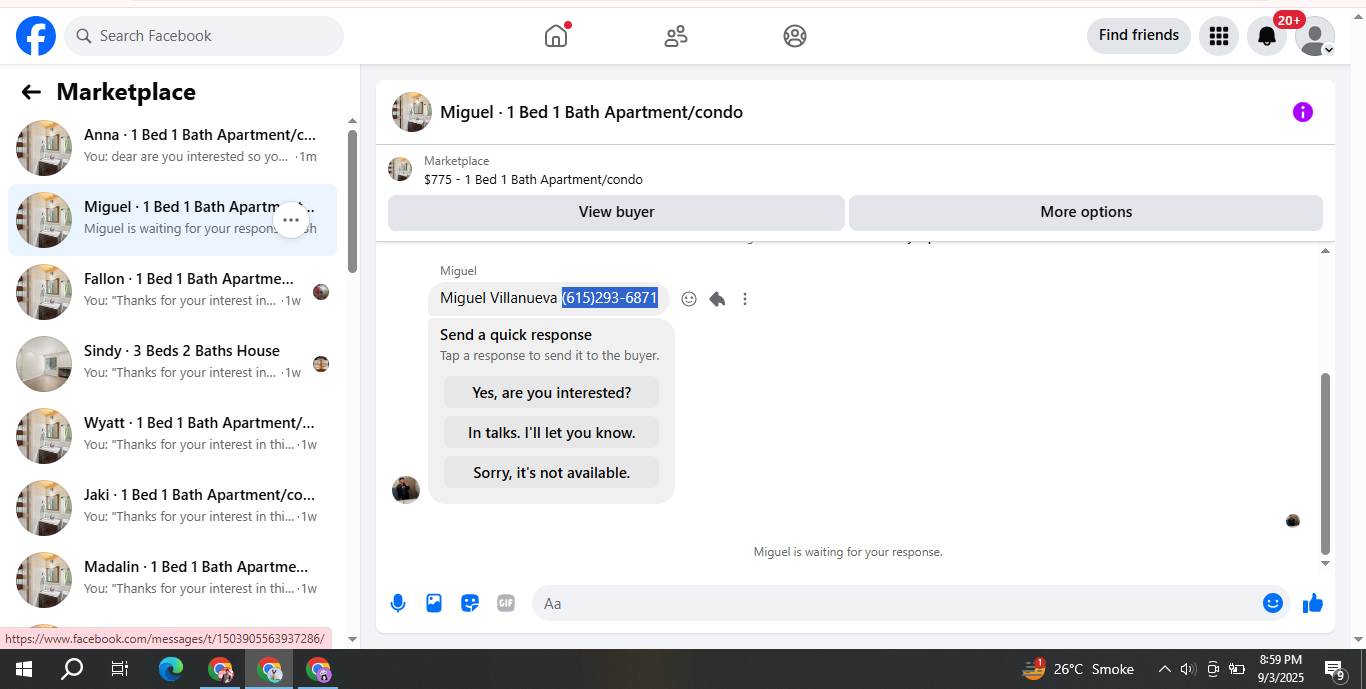Send "In talks. I'll let you know." response

point(552,433)
